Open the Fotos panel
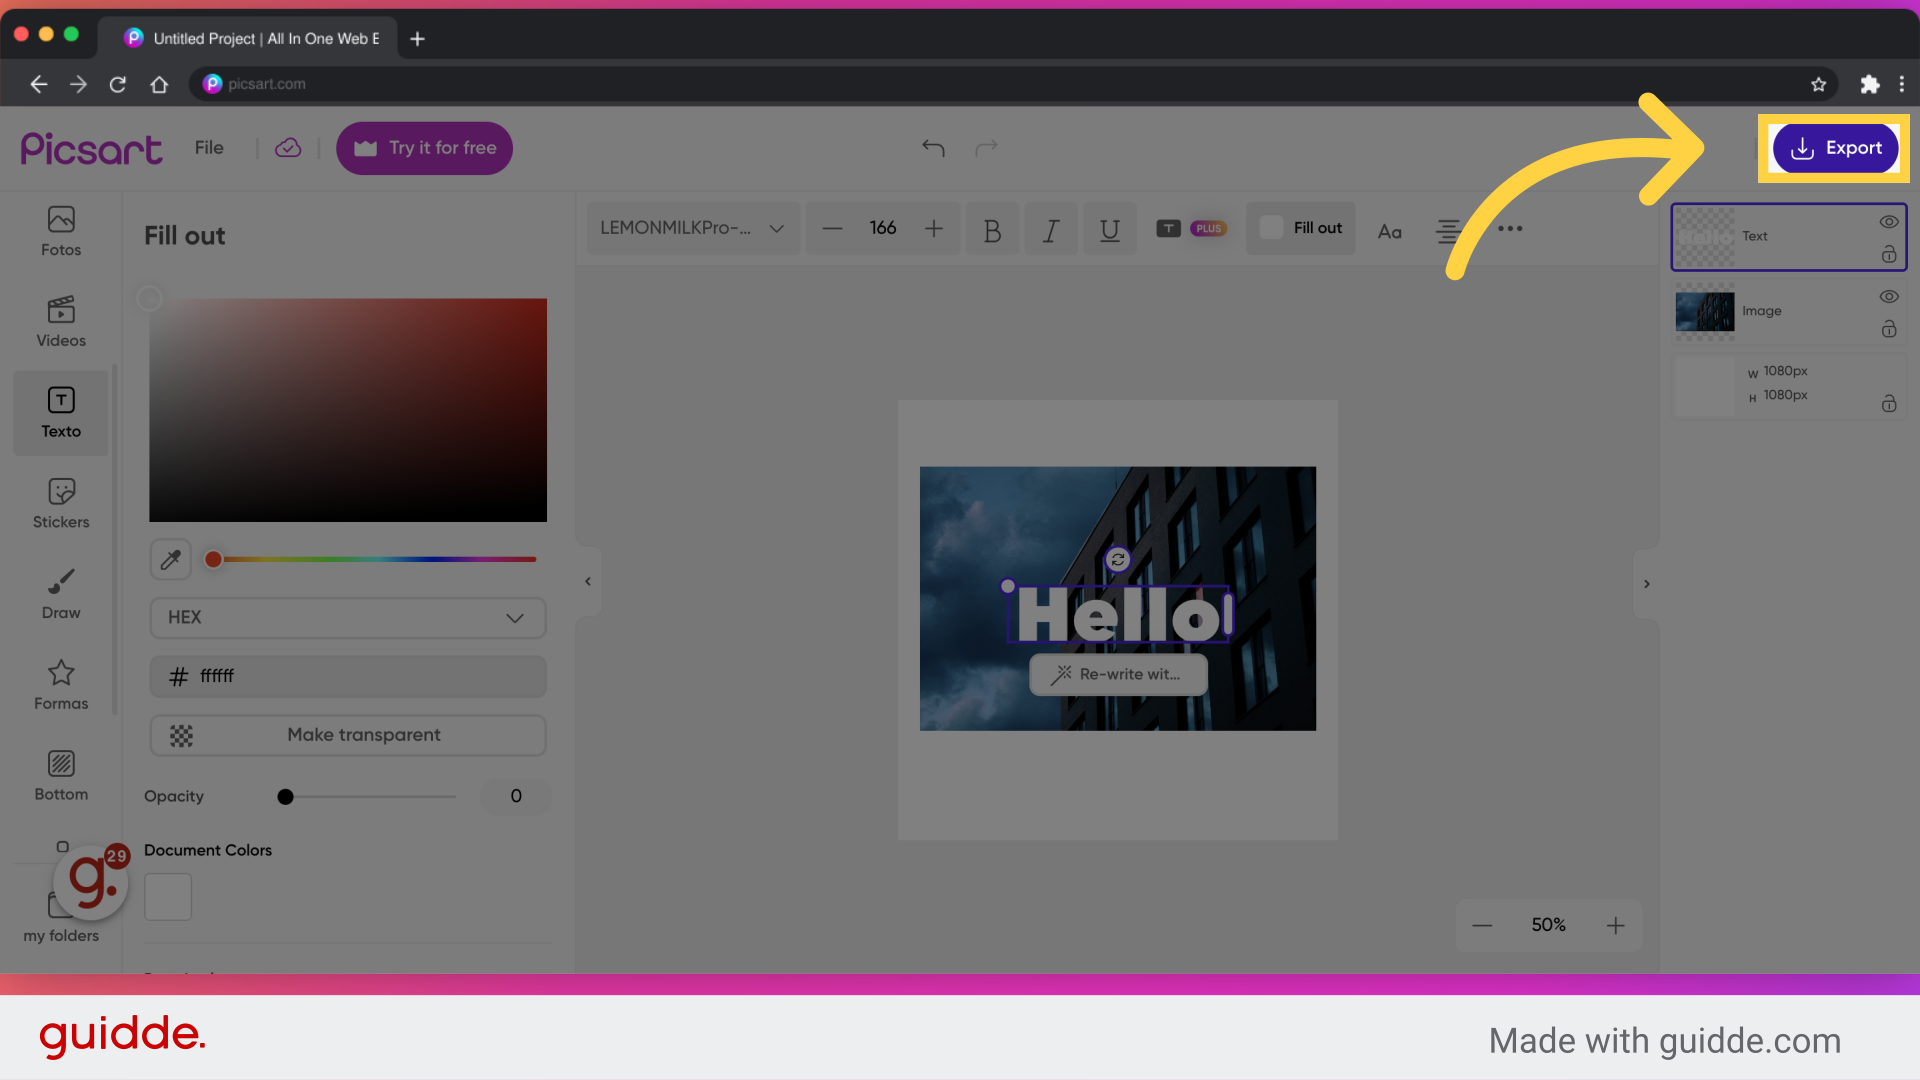The width and height of the screenshot is (1920, 1080). click(x=60, y=231)
